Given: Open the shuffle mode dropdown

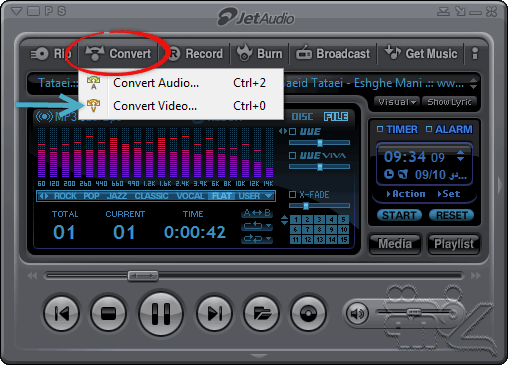Looking at the screenshot, I should click(257, 239).
